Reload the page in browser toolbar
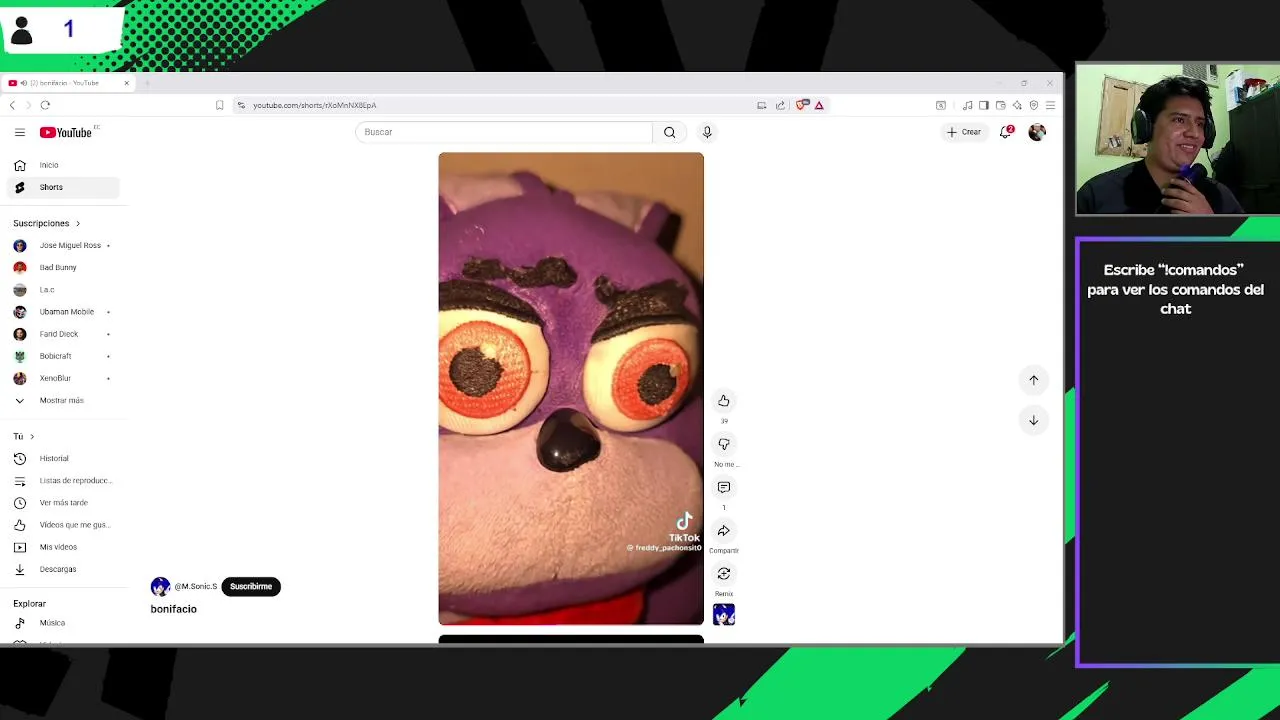This screenshot has height=720, width=1280. click(x=45, y=105)
